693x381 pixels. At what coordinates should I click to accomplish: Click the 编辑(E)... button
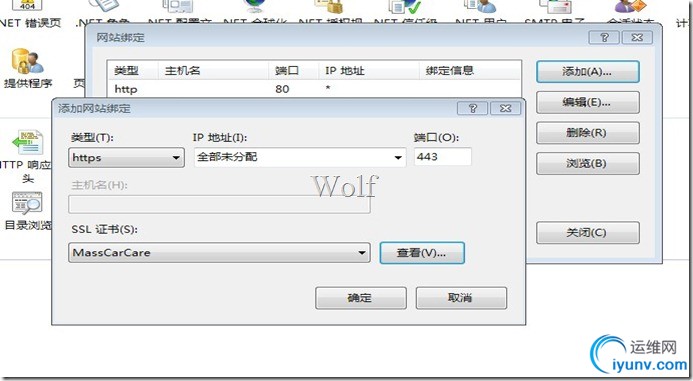[x=587, y=103]
